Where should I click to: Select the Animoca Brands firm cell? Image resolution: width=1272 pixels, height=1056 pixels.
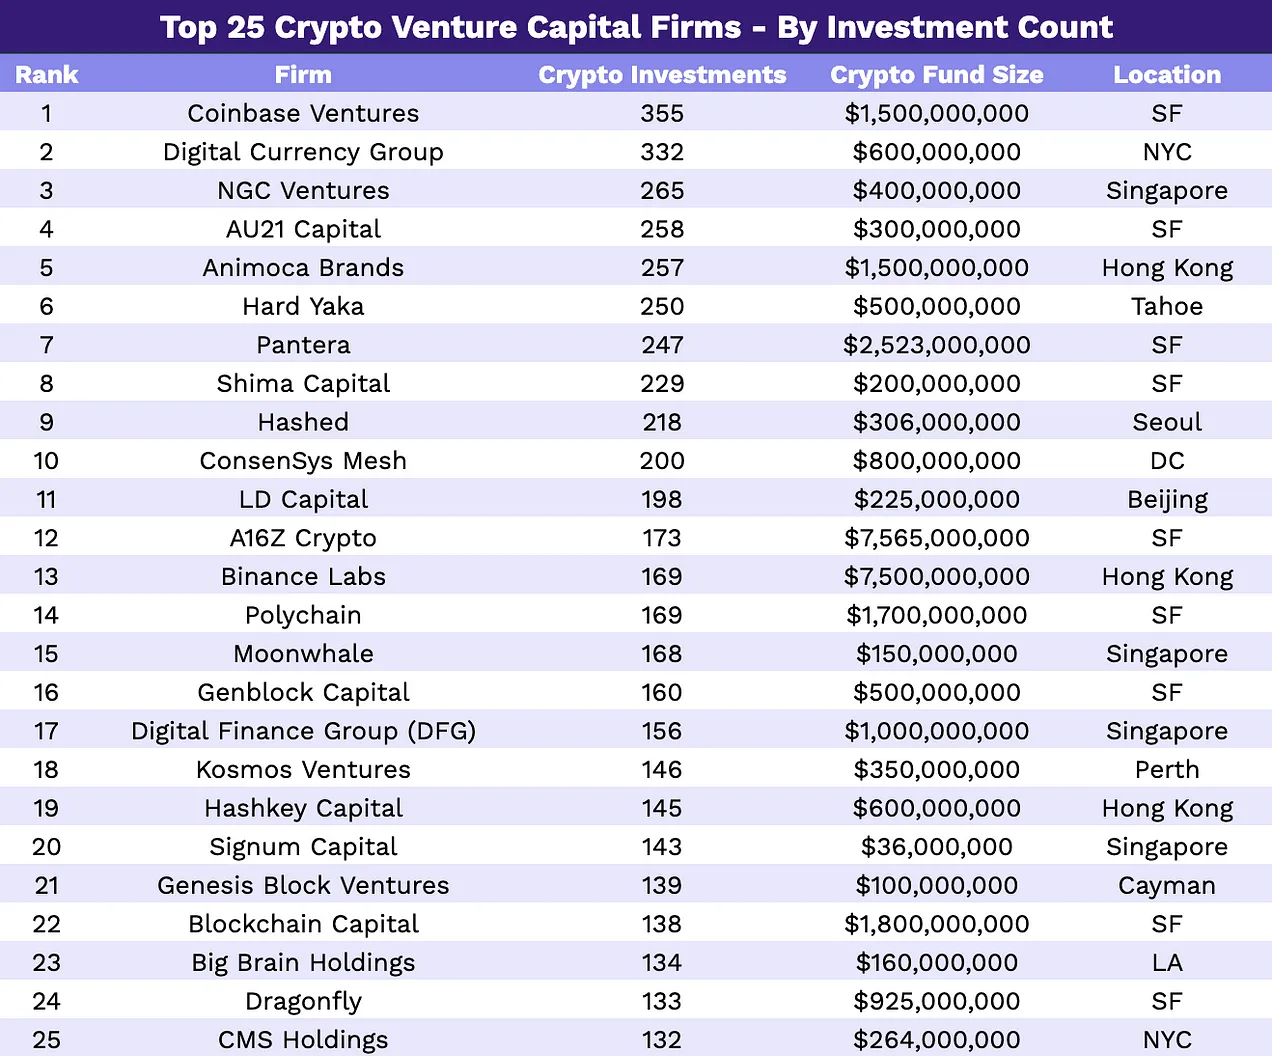303,268
